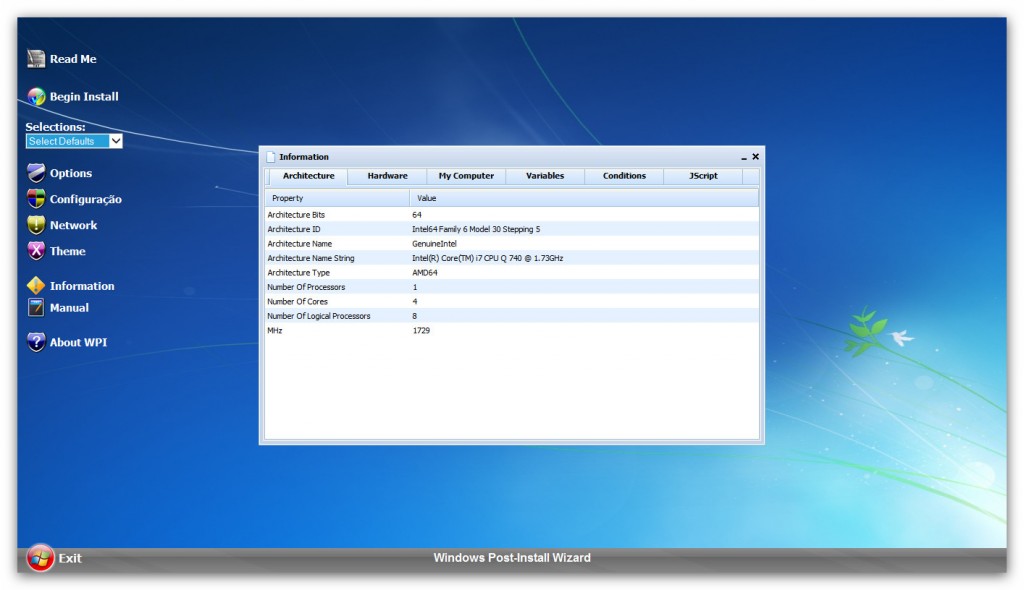The width and height of the screenshot is (1024, 590).
Task: Click the About WPI question mark icon
Action: point(36,342)
